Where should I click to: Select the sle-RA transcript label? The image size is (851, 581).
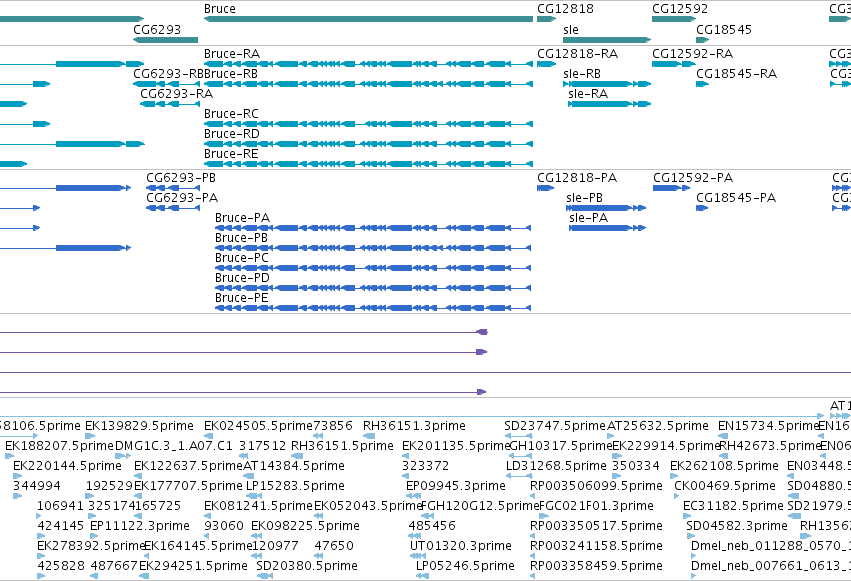click(x=588, y=94)
